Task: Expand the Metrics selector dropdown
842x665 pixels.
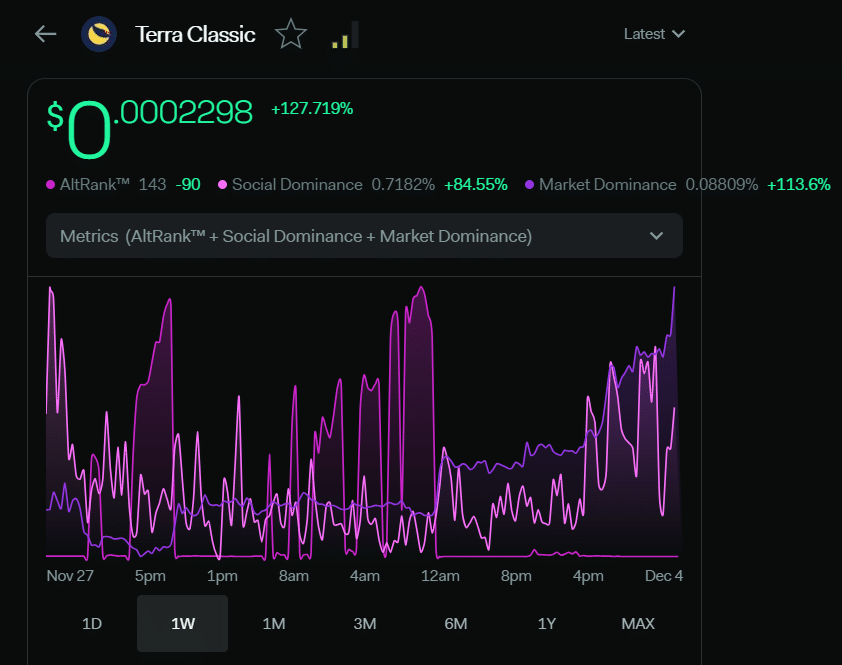Action: (364, 236)
